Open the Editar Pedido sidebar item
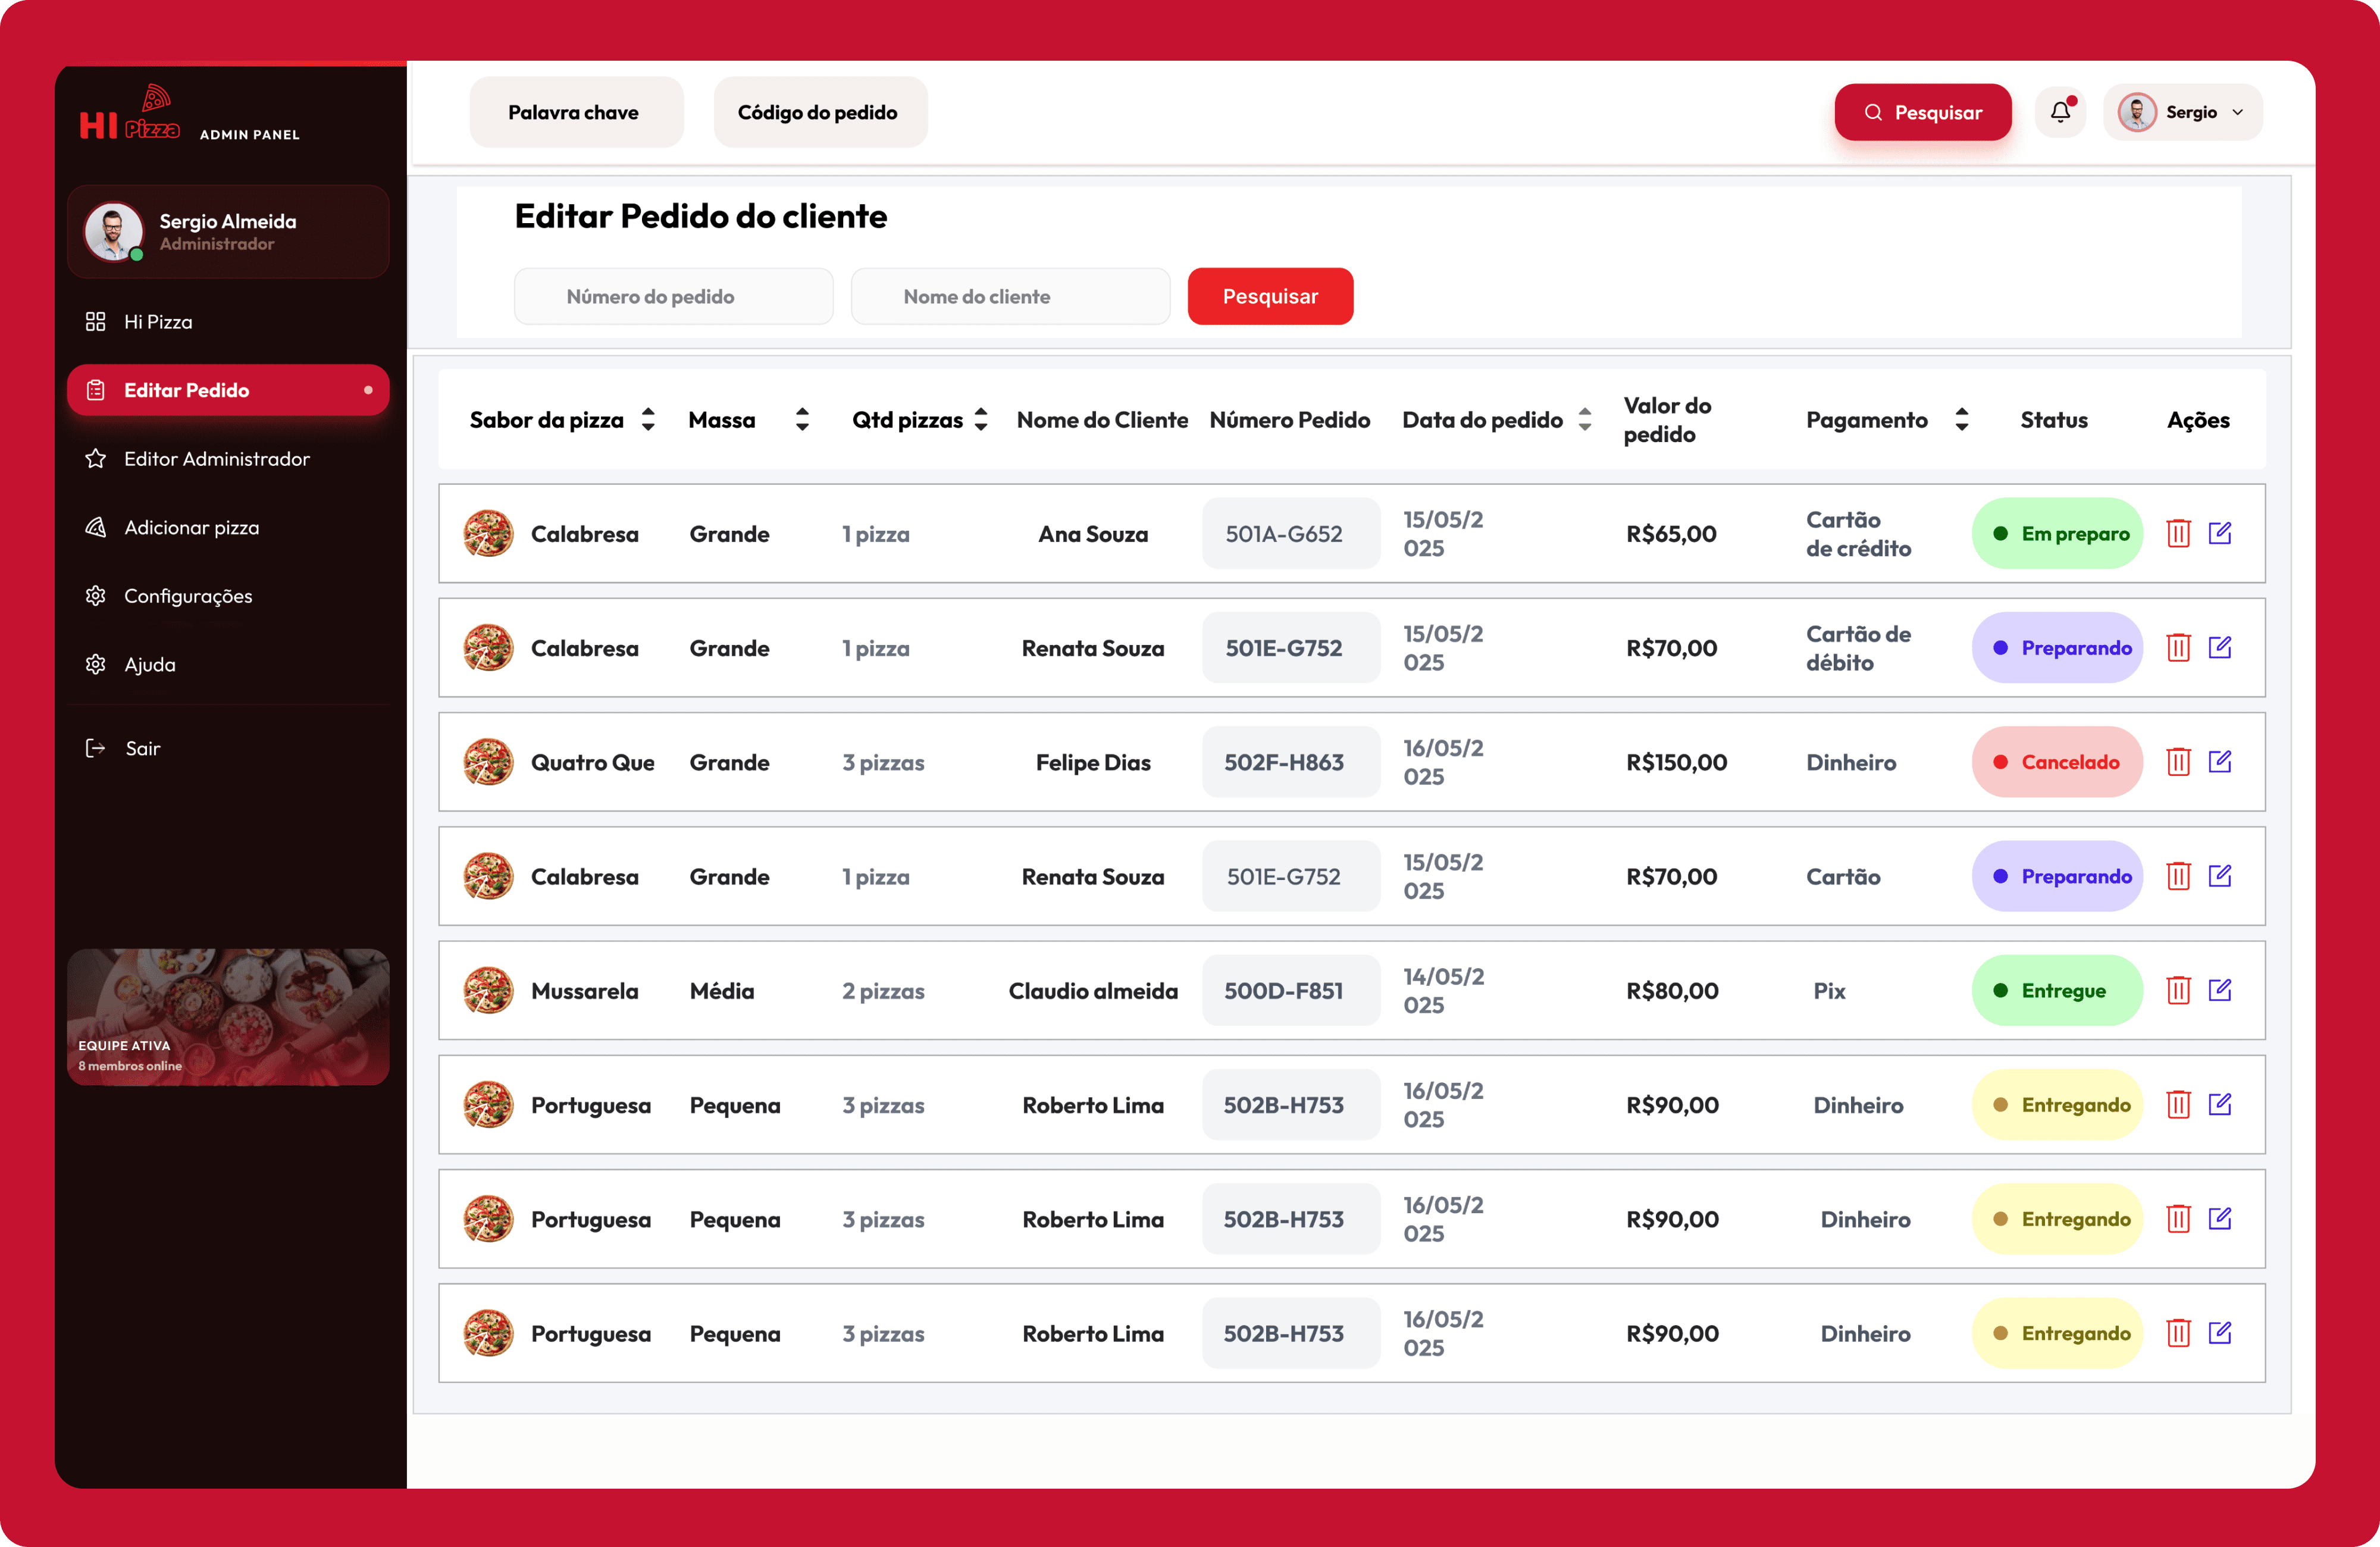The image size is (2380, 1547). [x=228, y=390]
